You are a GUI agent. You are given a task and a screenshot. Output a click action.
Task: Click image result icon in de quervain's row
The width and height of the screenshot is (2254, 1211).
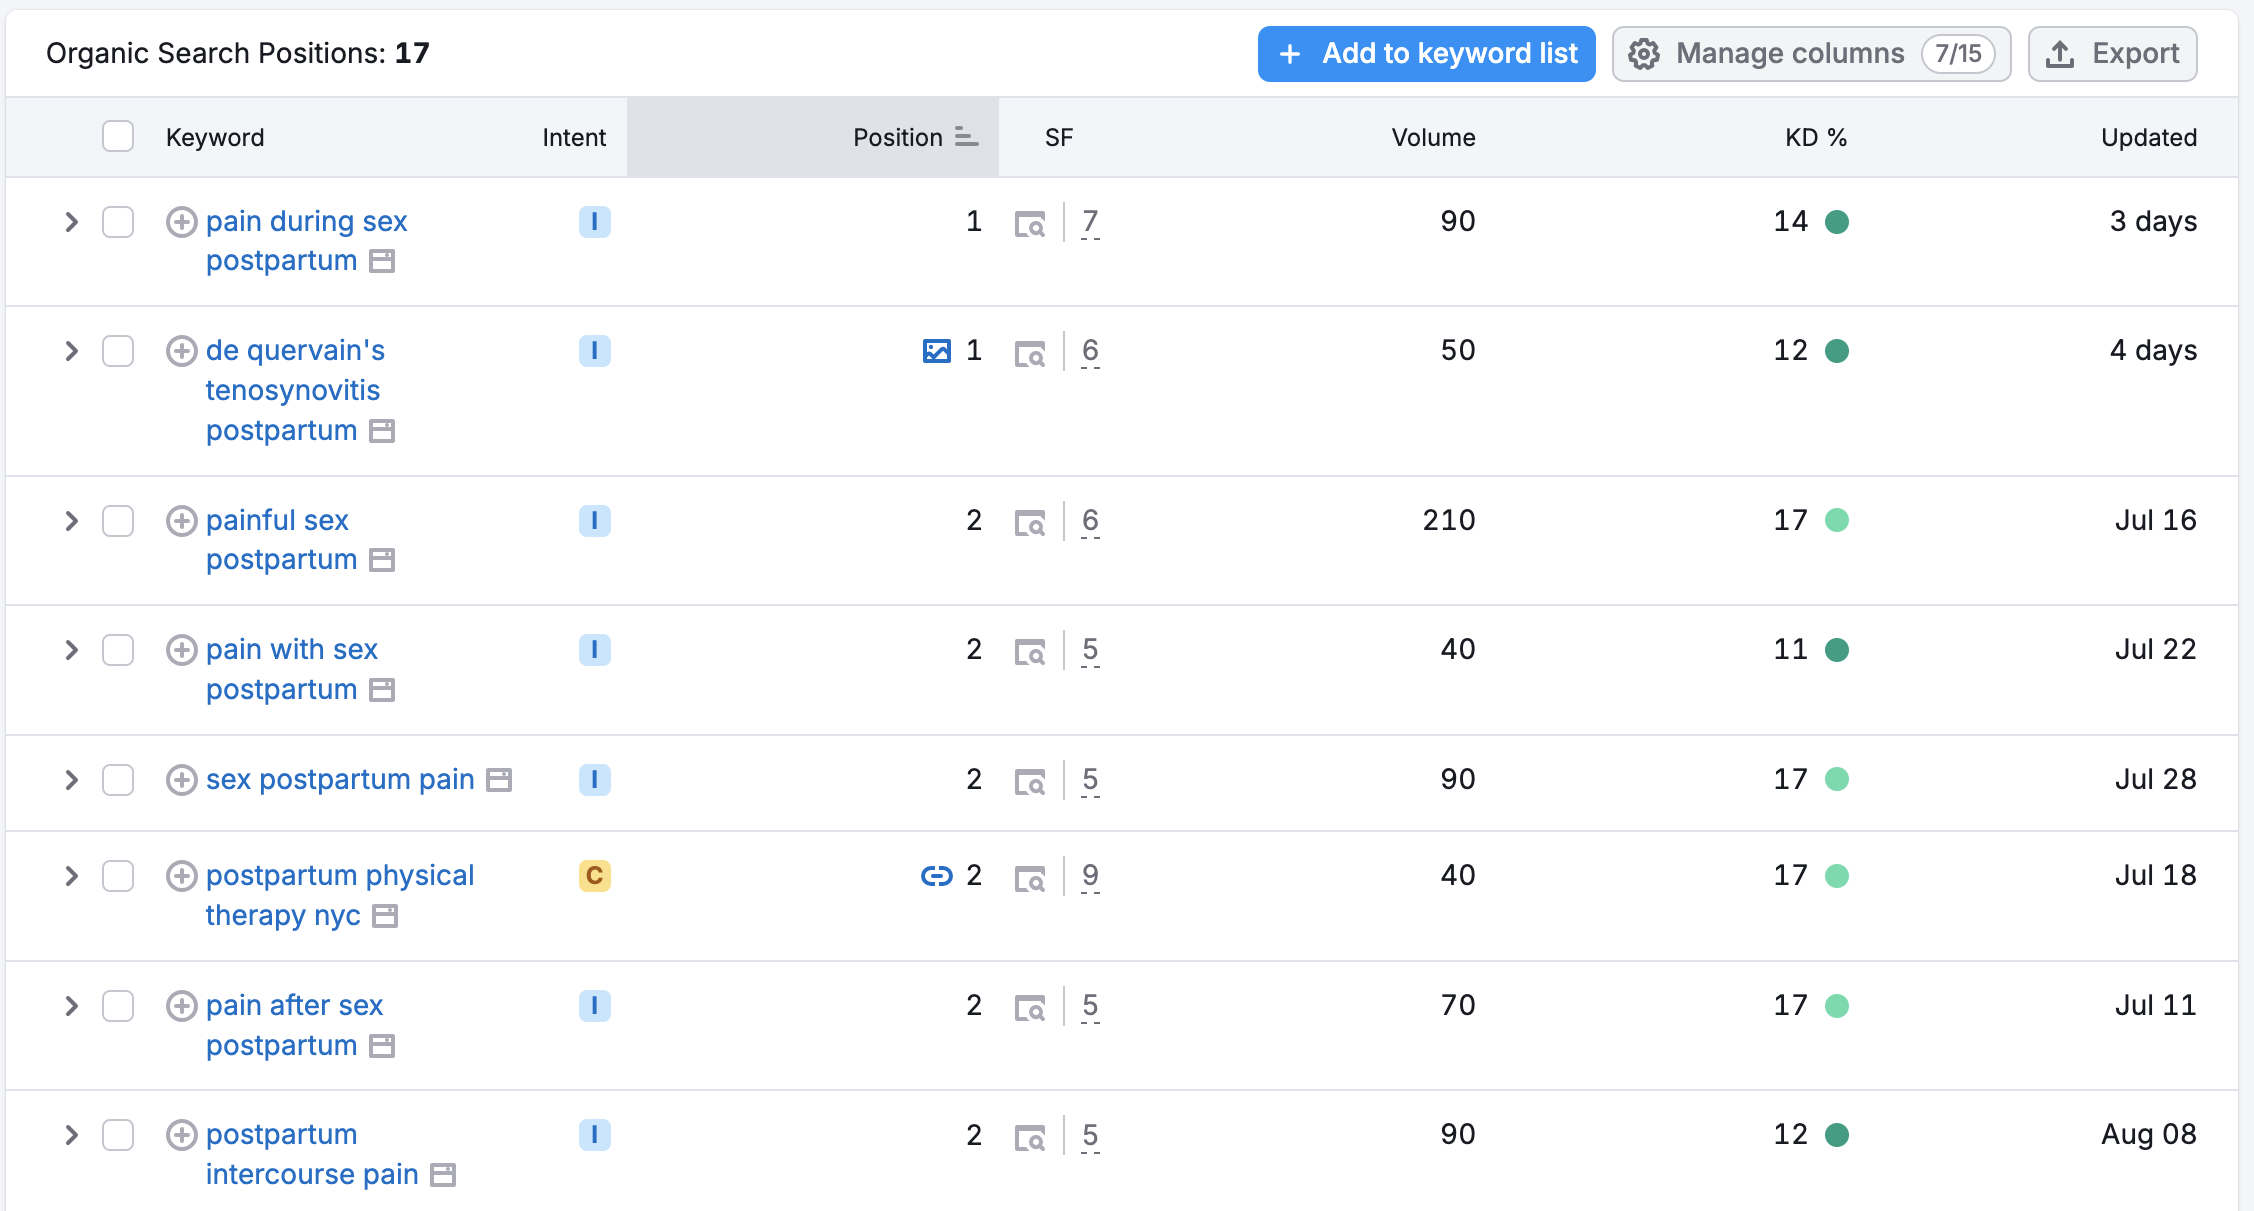936,351
